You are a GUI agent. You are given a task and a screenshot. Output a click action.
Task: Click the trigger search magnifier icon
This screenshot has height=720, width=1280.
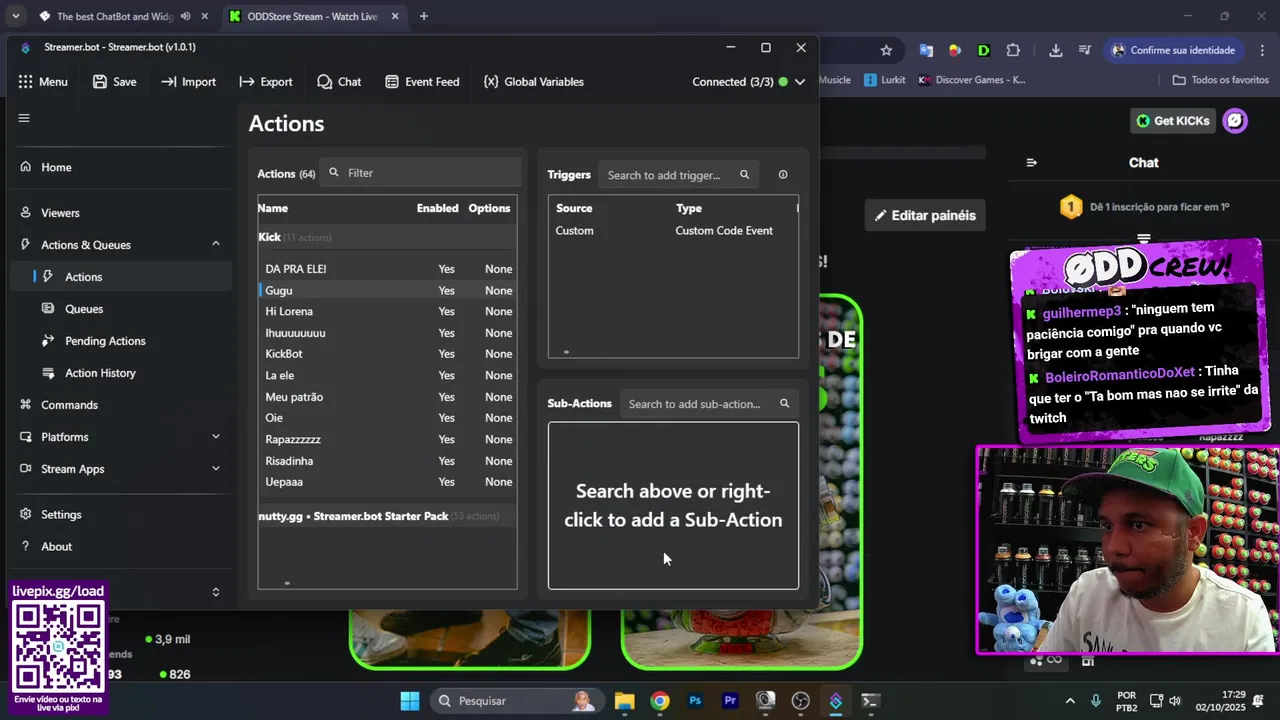744,175
